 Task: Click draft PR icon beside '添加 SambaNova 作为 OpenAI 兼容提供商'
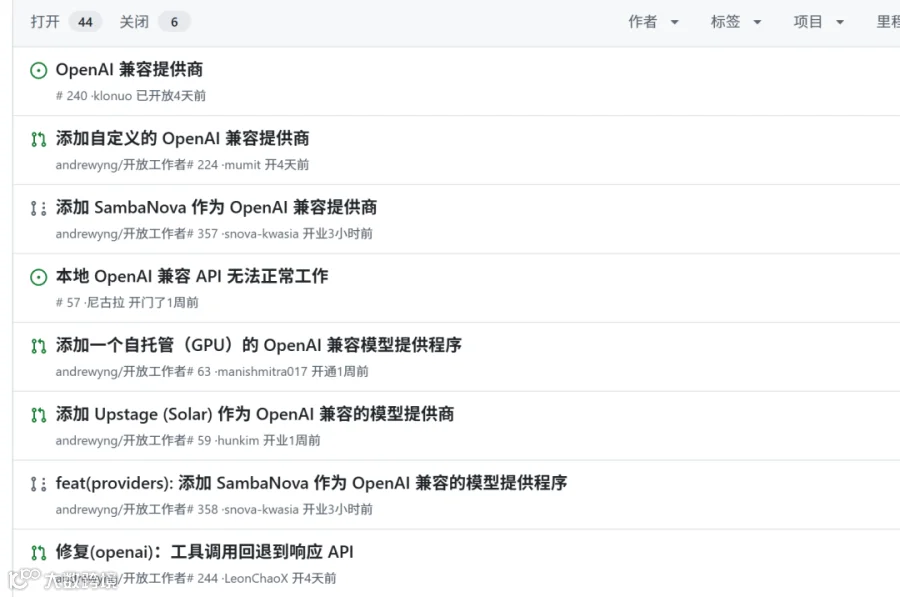38,208
